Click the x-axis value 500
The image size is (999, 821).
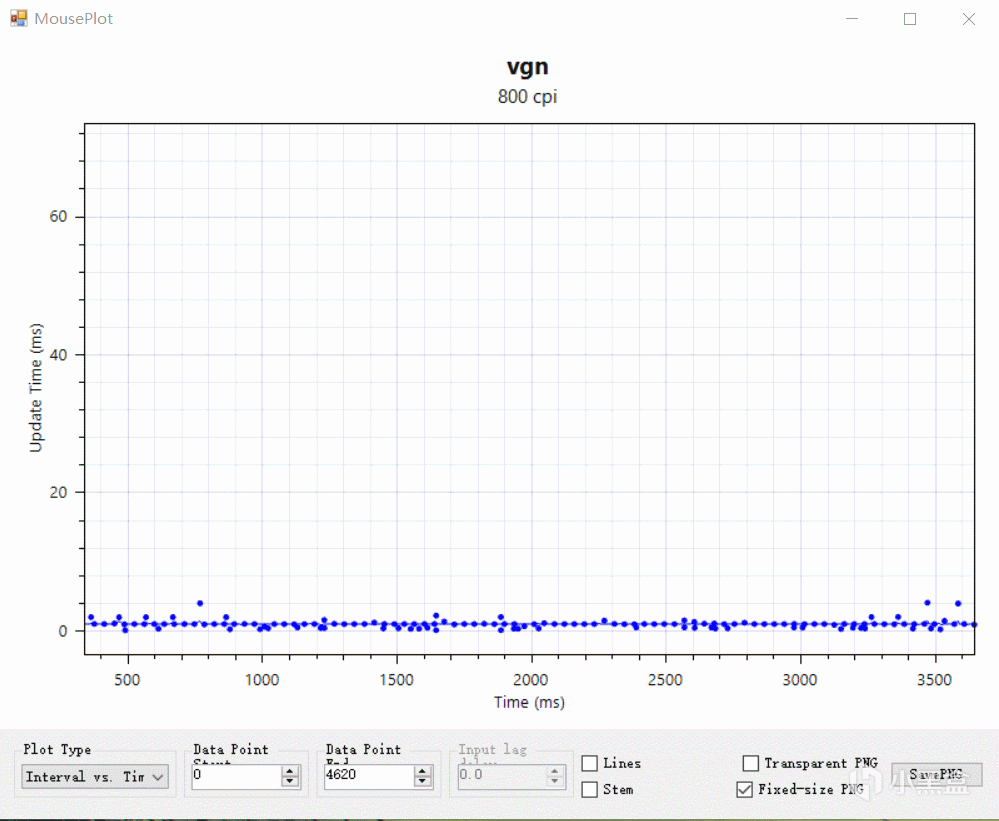pyautogui.click(x=127, y=680)
